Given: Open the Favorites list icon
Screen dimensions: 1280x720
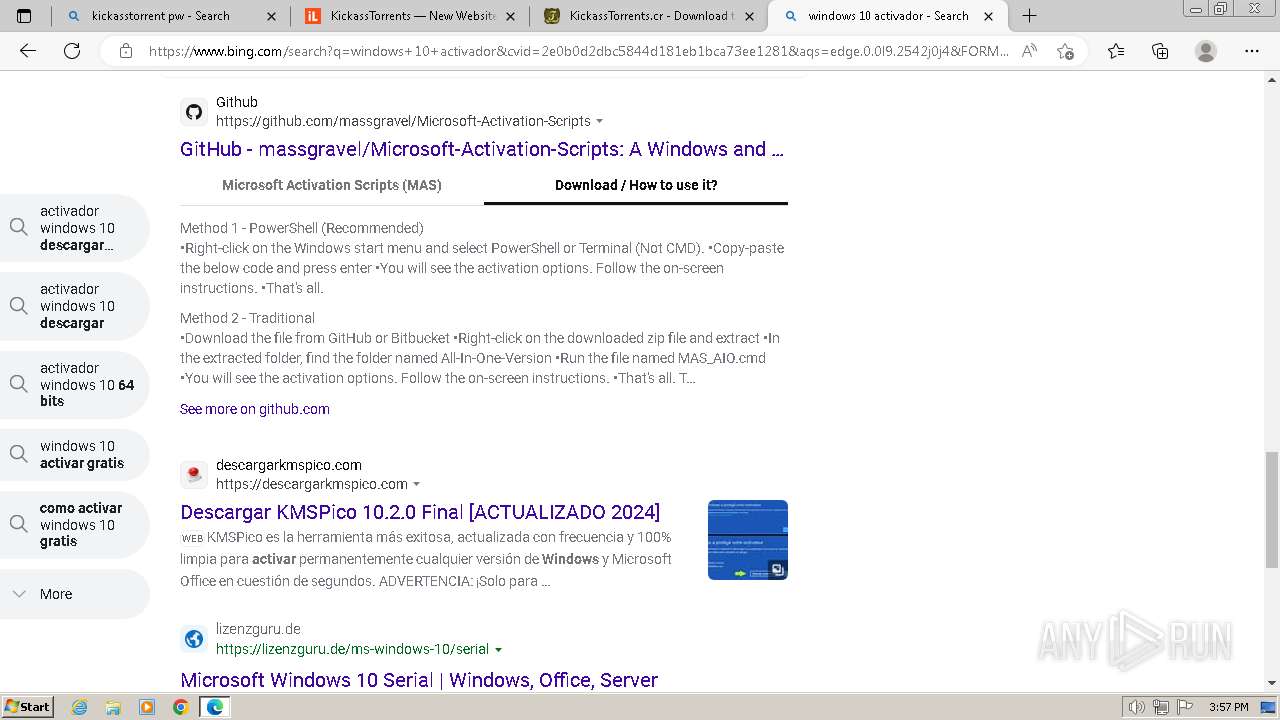Looking at the screenshot, I should click(x=1116, y=51).
